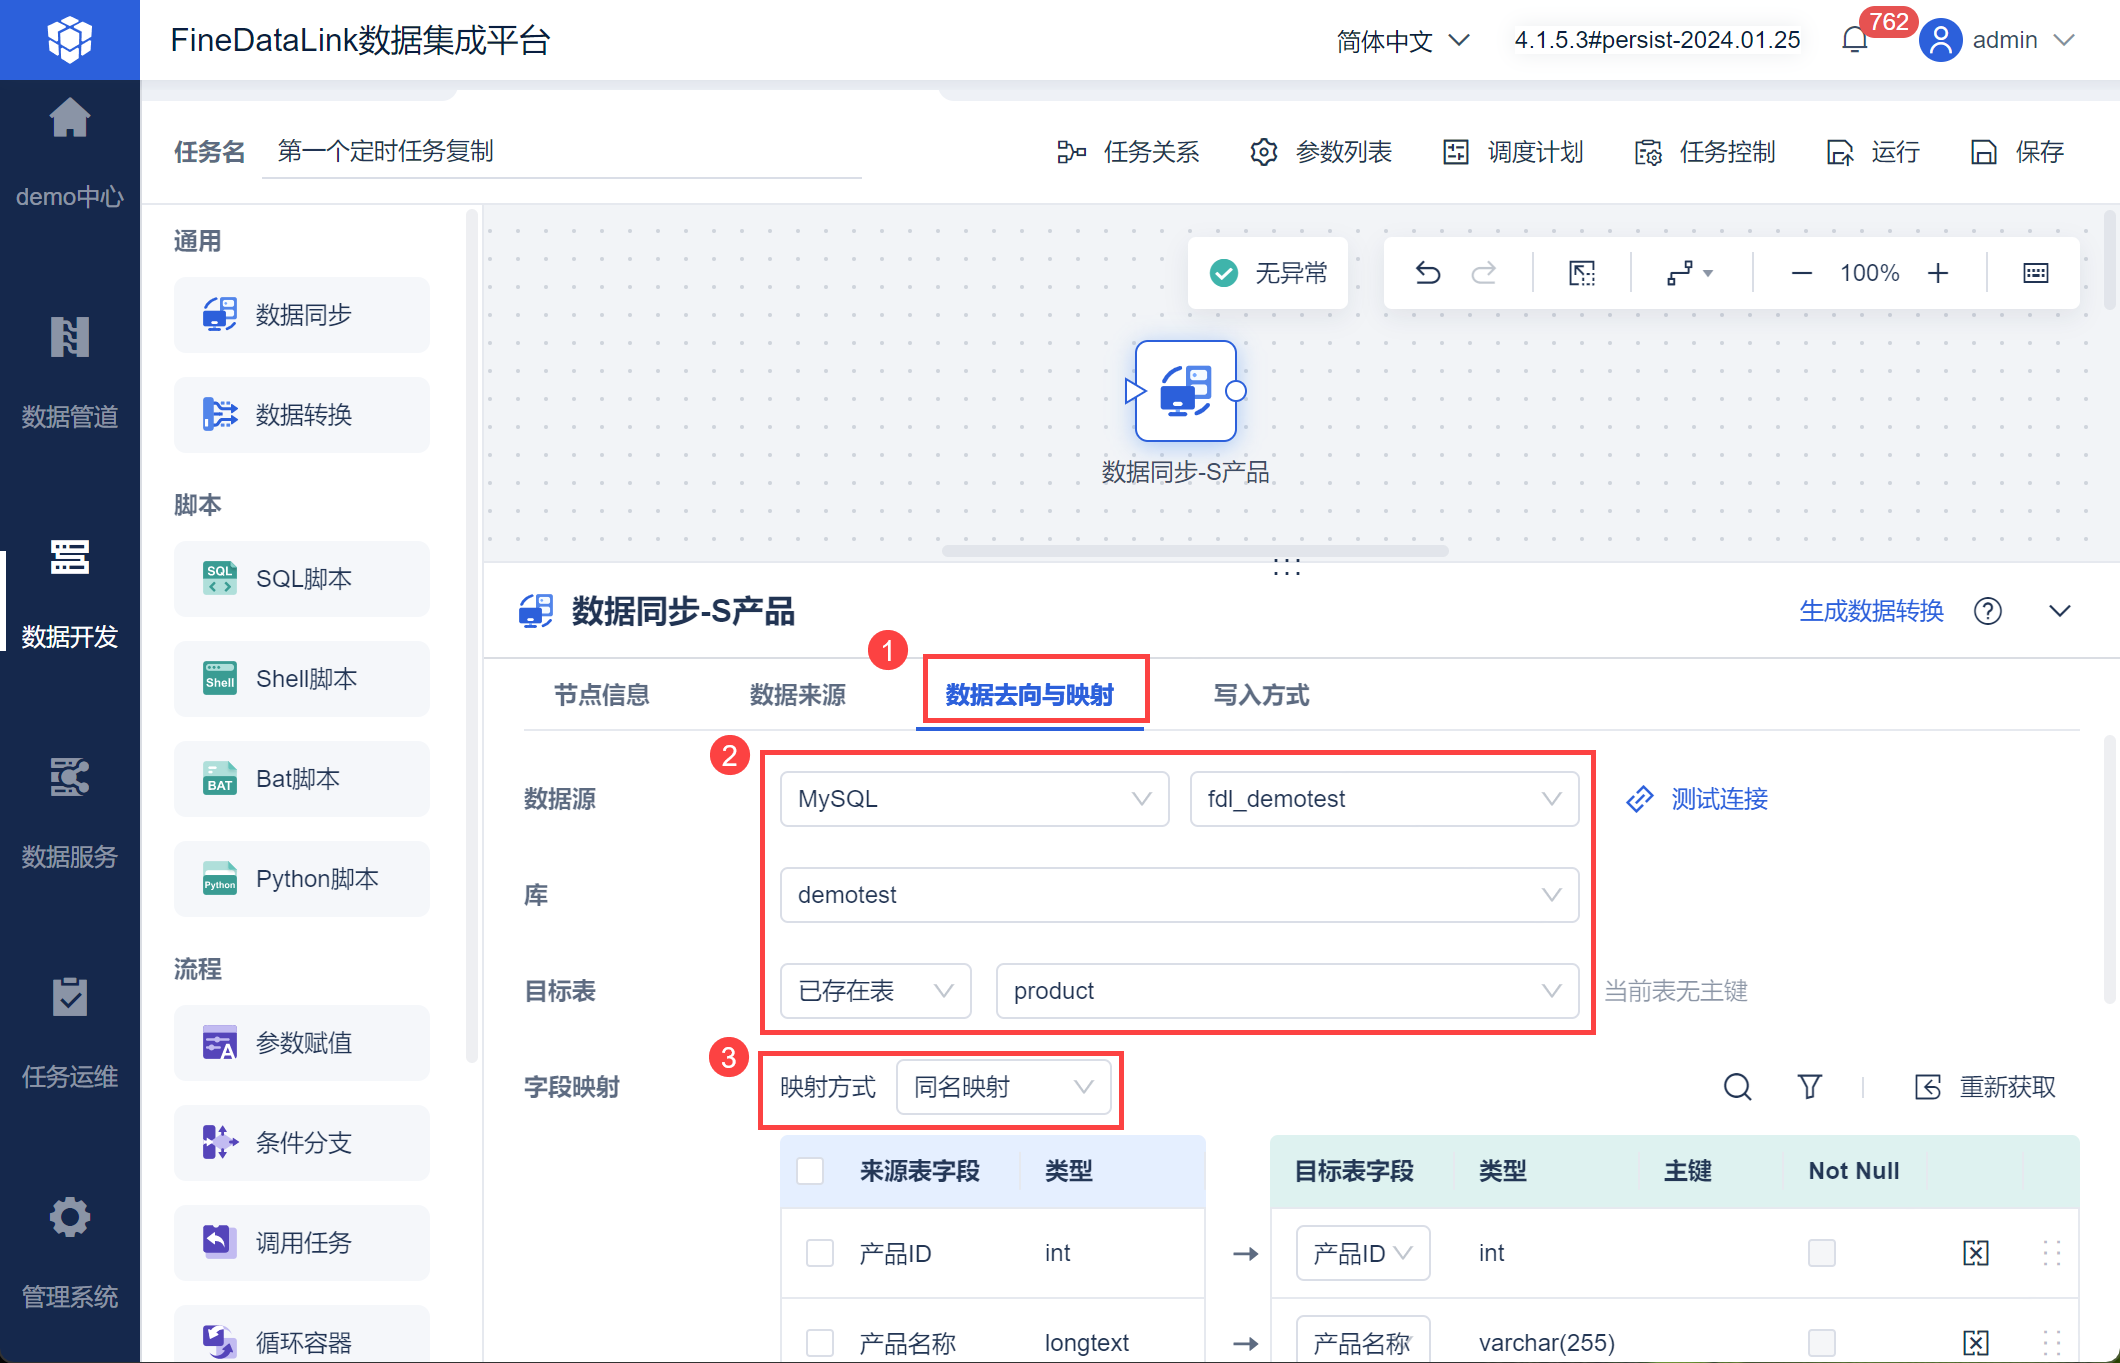Remove the 产品ID target field mapping
The width and height of the screenshot is (2120, 1363).
click(1975, 1253)
